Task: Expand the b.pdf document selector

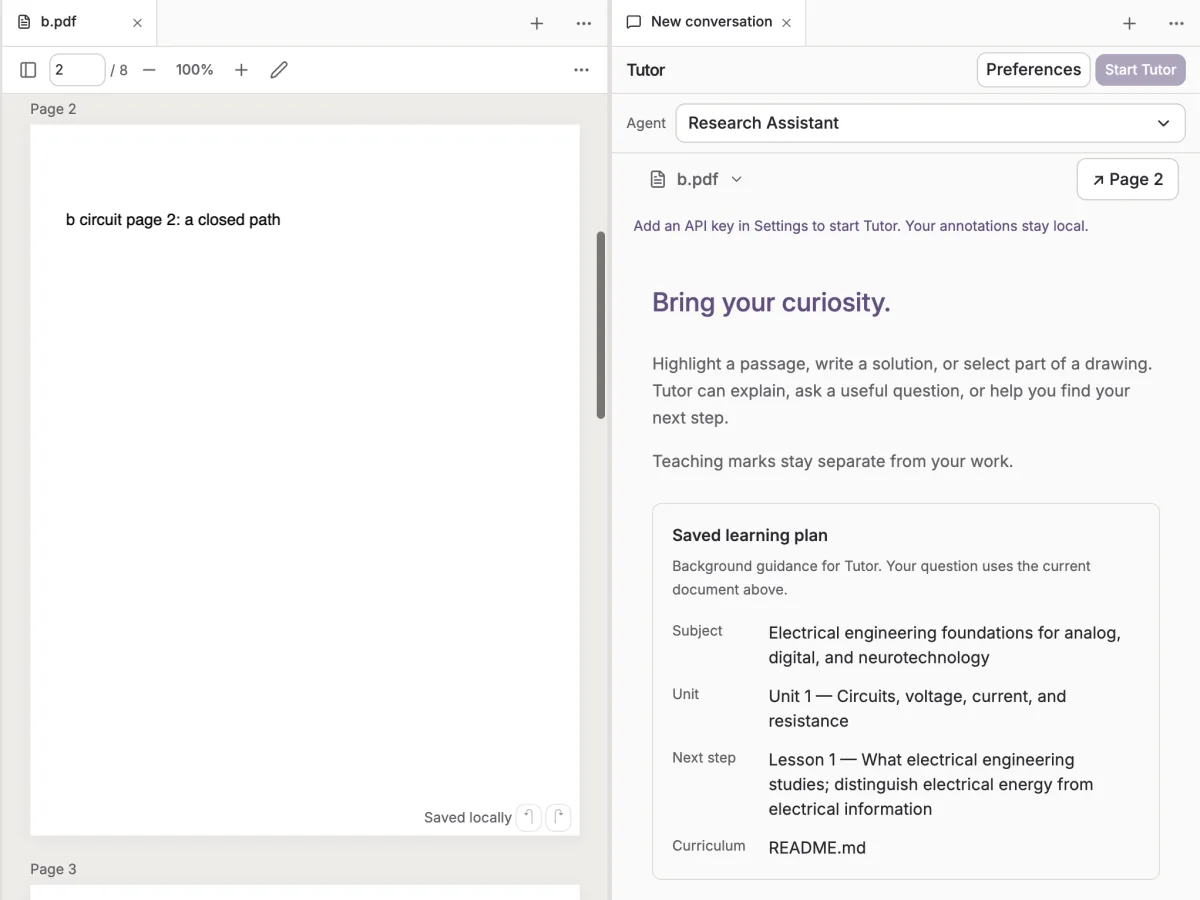Action: pyautogui.click(x=697, y=179)
